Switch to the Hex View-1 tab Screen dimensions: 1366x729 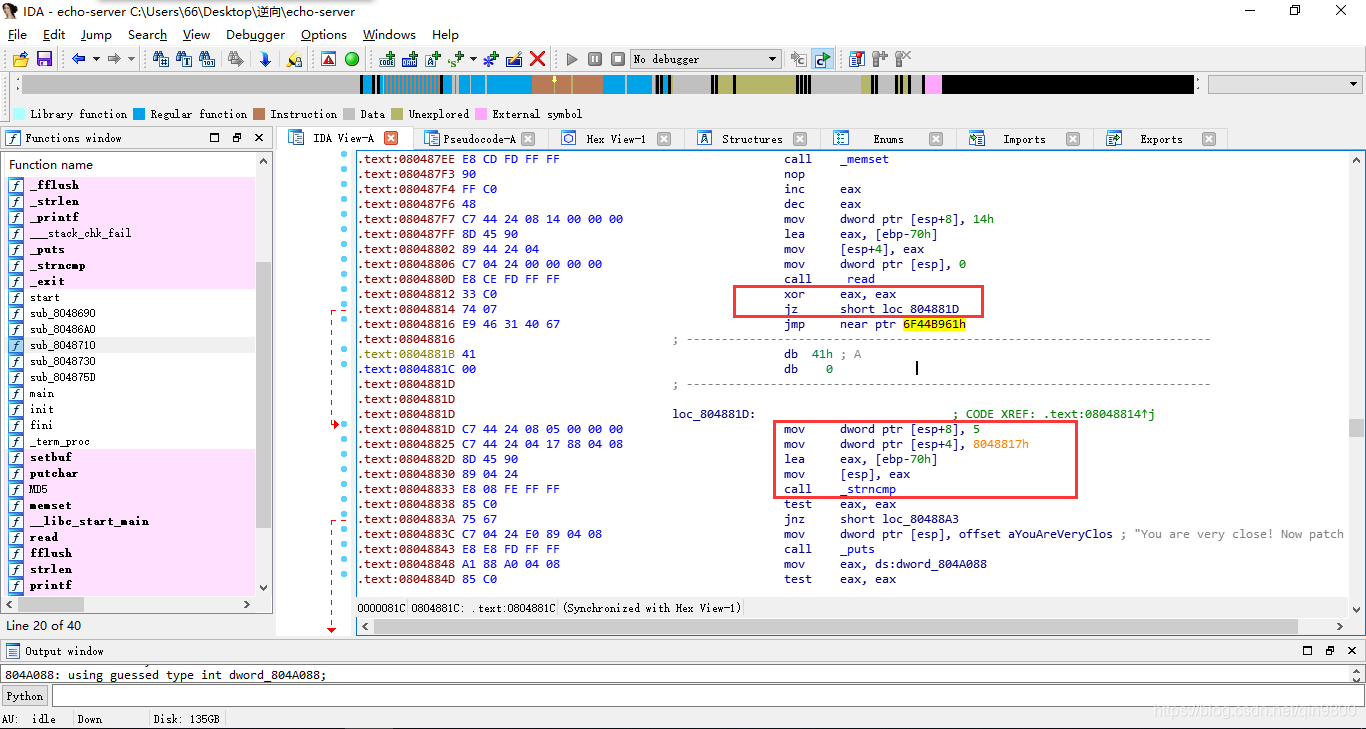pos(615,139)
